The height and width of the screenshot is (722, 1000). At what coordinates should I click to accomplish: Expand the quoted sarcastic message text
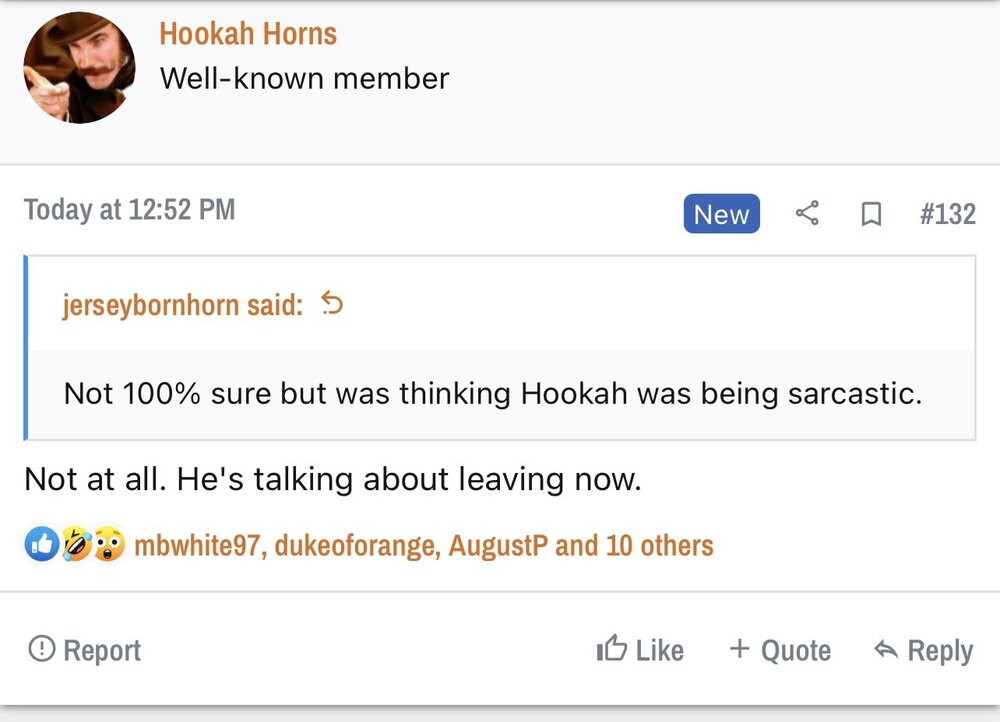click(x=492, y=393)
